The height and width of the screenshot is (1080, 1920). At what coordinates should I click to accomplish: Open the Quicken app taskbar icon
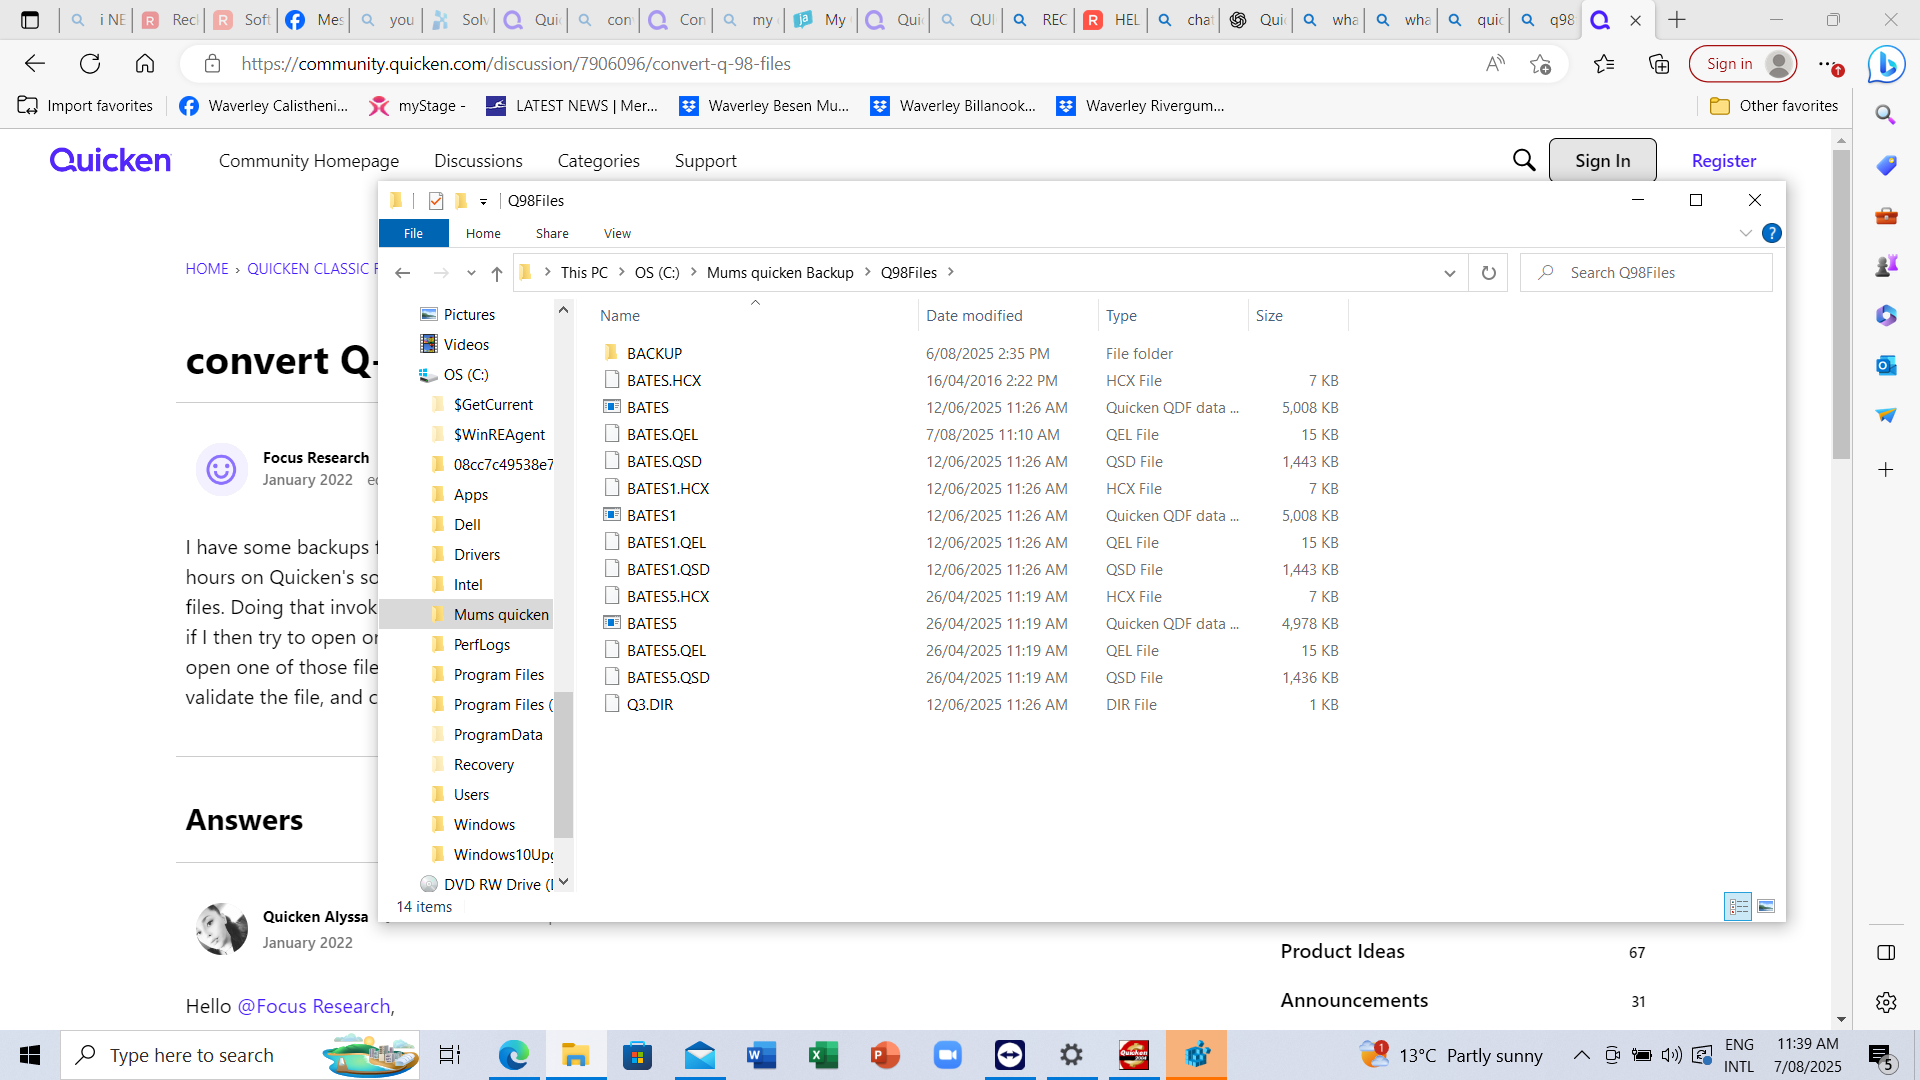coord(1133,1055)
